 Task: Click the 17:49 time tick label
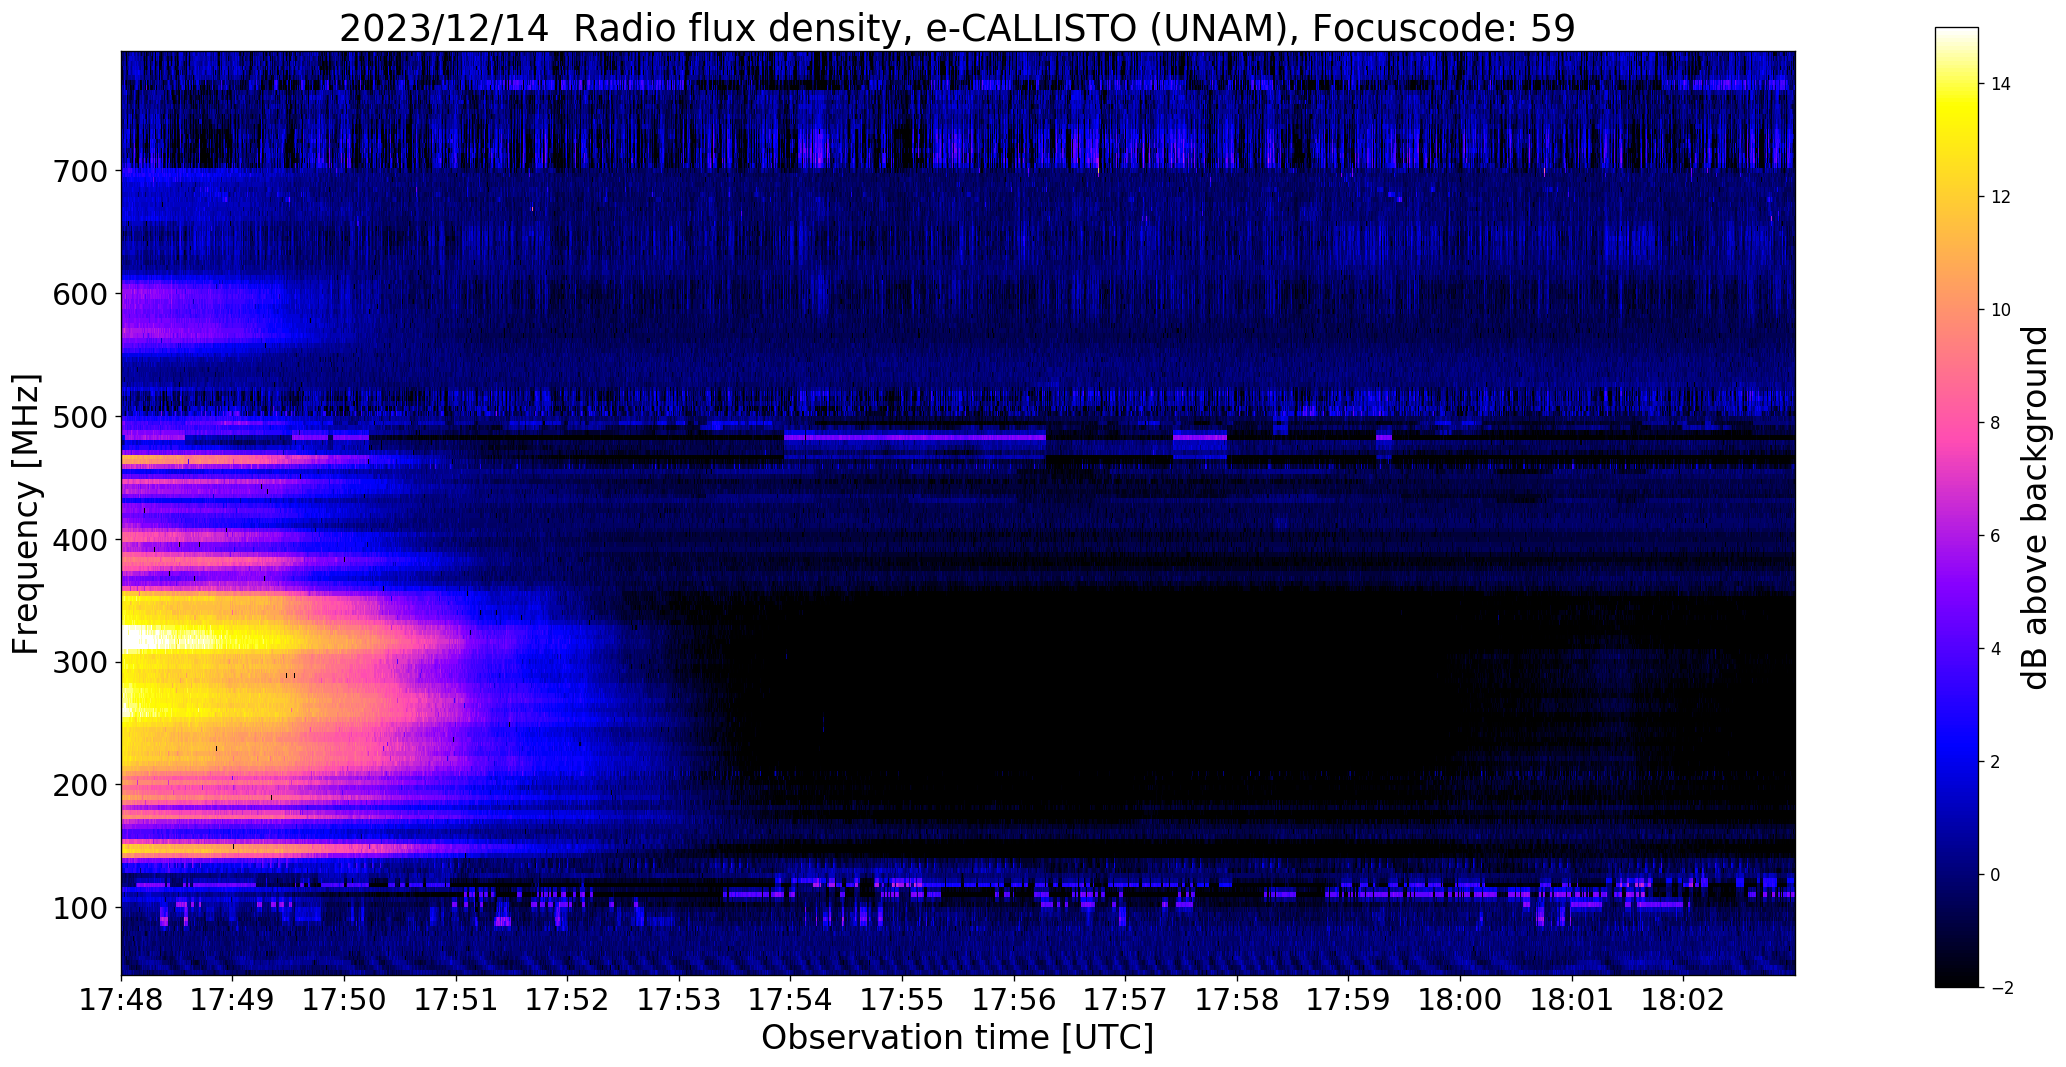click(x=233, y=1001)
